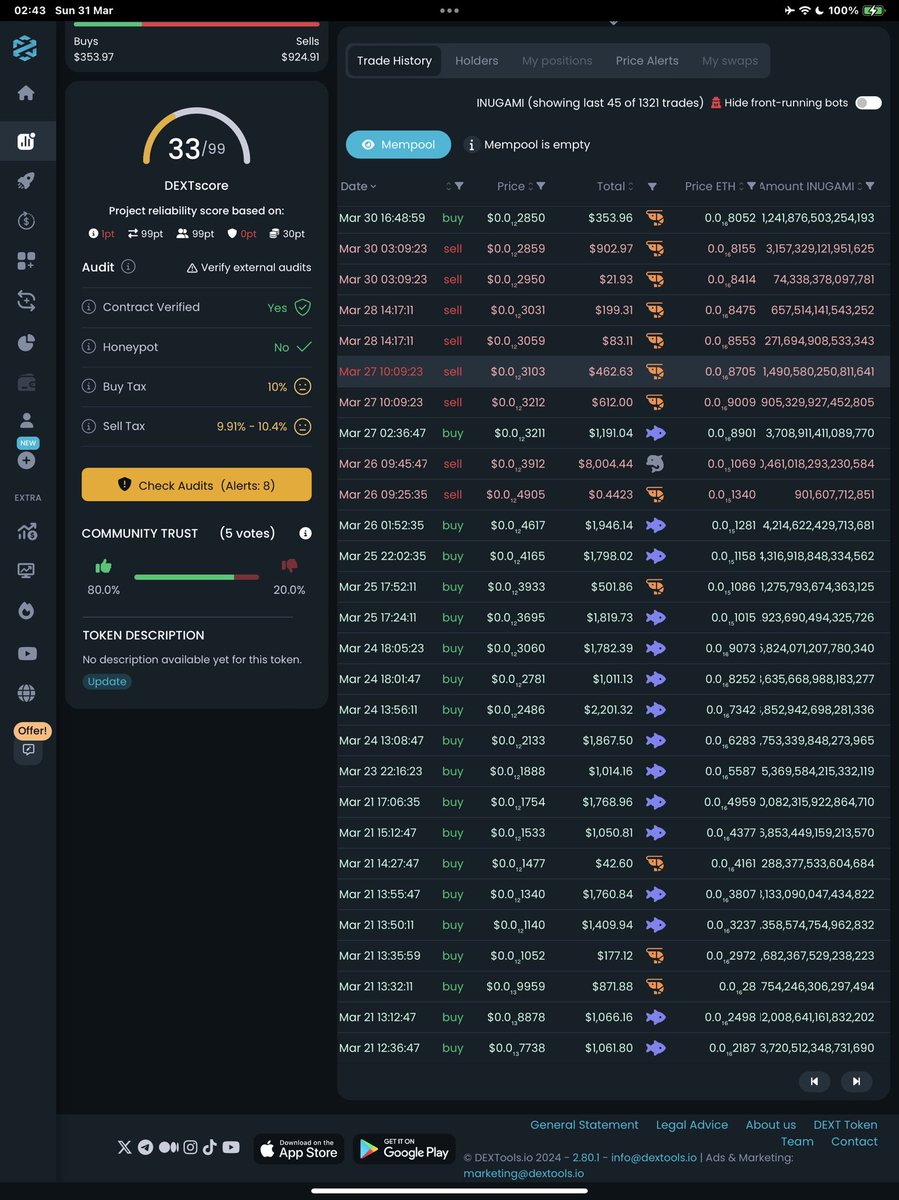Viewport: 899px width, 1200px height.
Task: Open the pie chart stats icon
Action: (x=26, y=342)
